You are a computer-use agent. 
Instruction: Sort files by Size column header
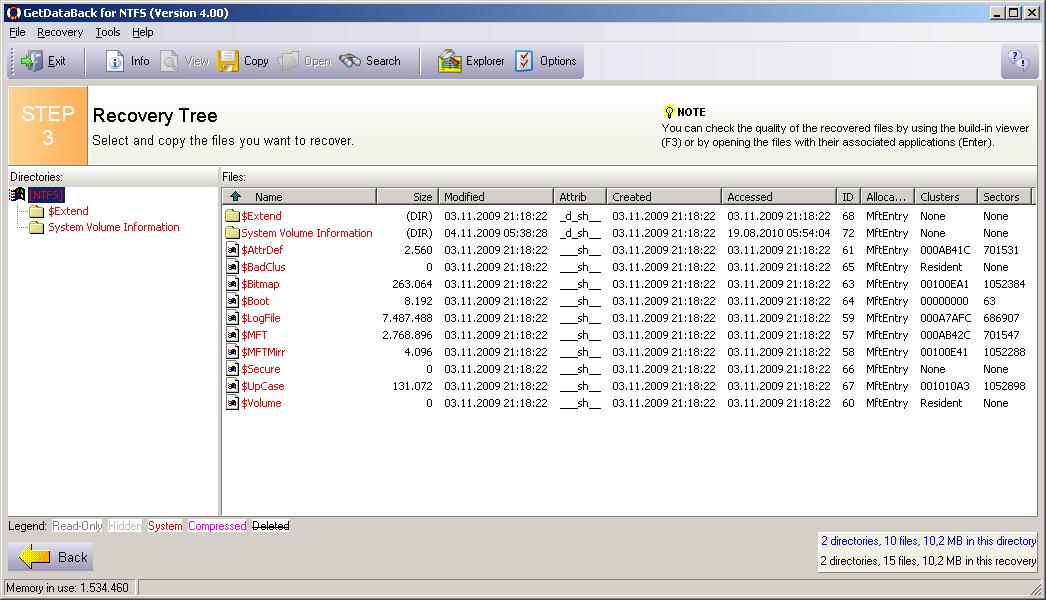pyautogui.click(x=408, y=196)
